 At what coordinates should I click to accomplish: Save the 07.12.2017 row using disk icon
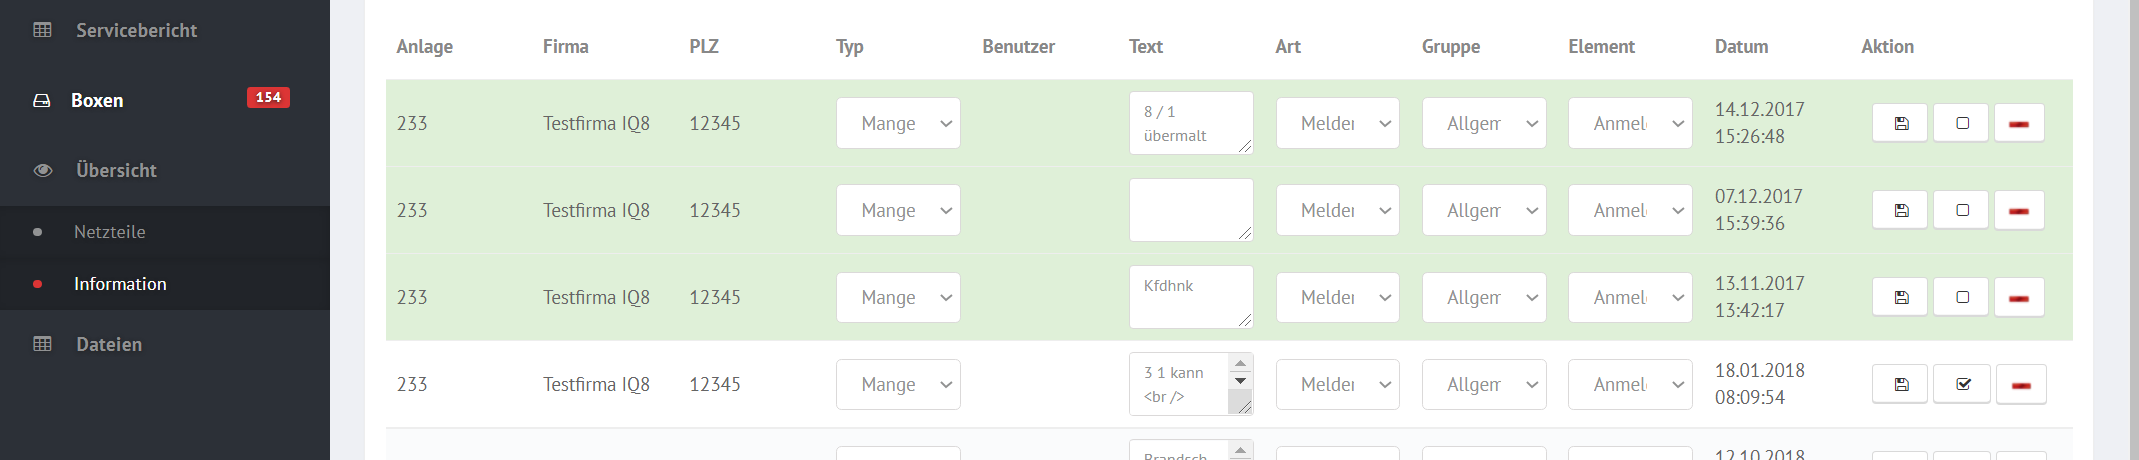(x=1900, y=210)
